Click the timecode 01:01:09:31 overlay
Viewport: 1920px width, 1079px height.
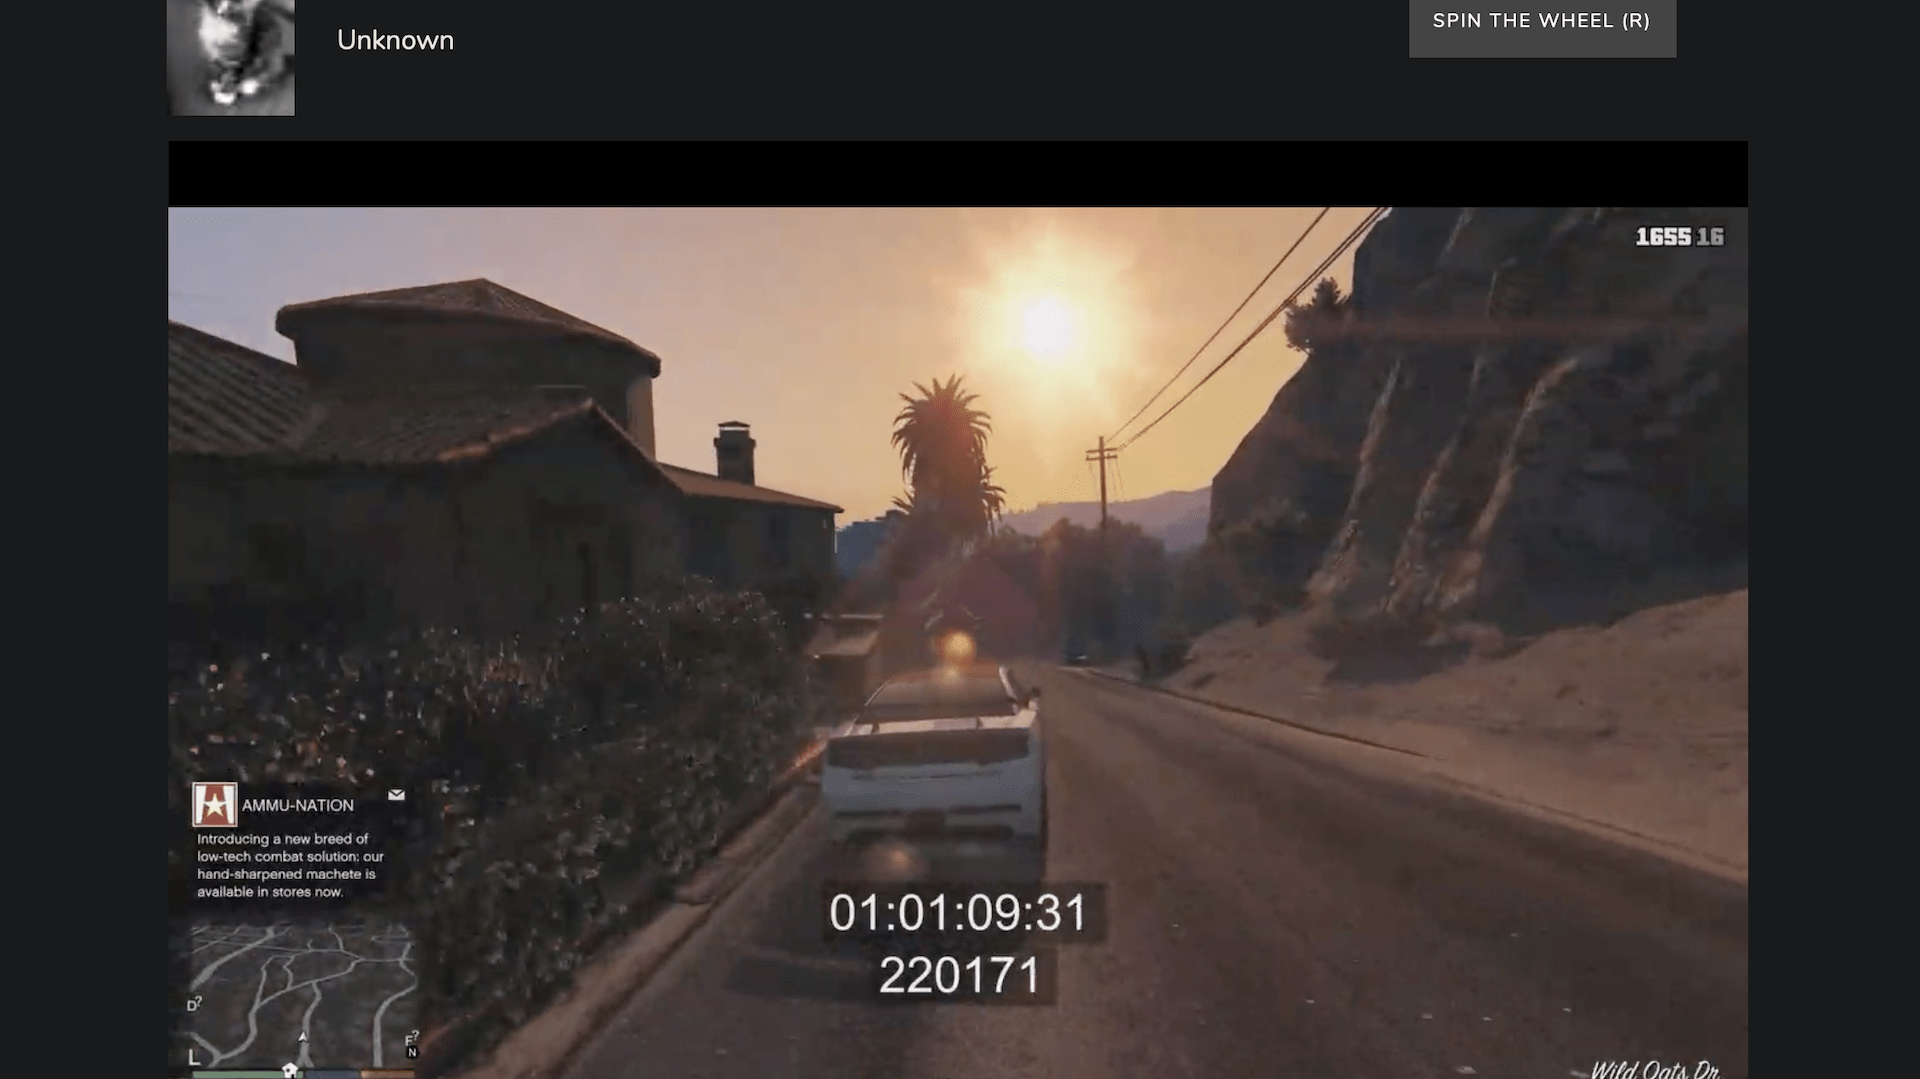click(958, 913)
